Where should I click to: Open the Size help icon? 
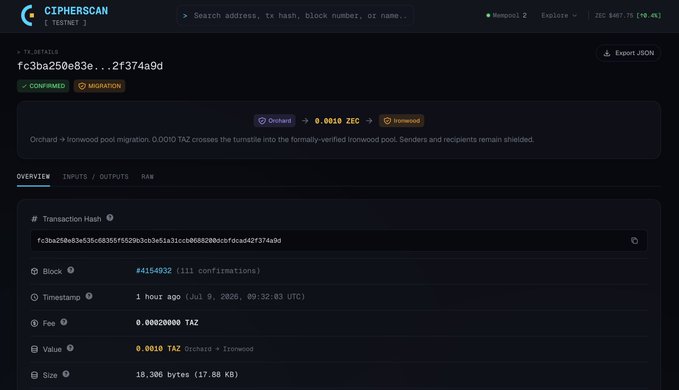[66, 374]
